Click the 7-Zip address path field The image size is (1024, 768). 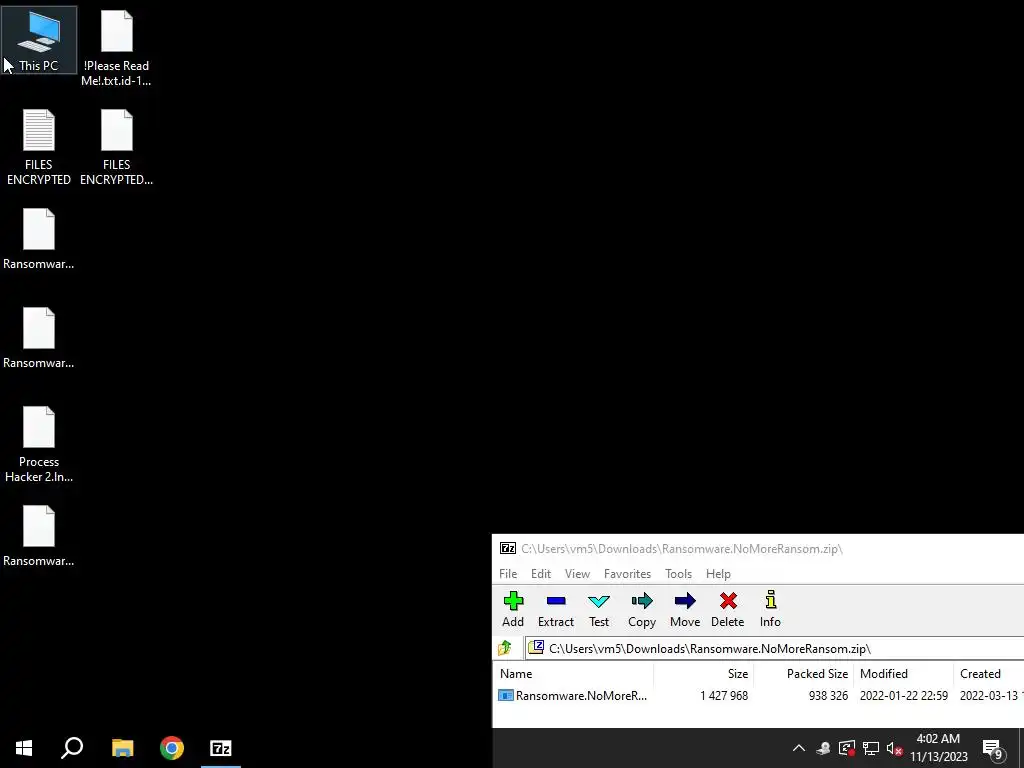coord(775,648)
